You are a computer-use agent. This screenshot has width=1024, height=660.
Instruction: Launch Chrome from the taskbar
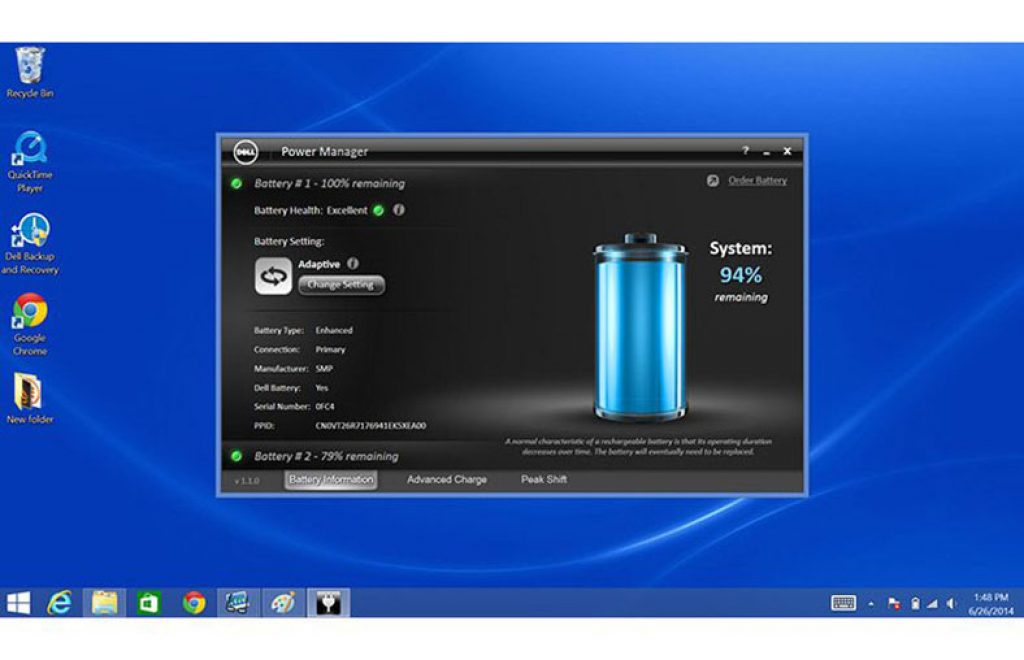(x=194, y=603)
